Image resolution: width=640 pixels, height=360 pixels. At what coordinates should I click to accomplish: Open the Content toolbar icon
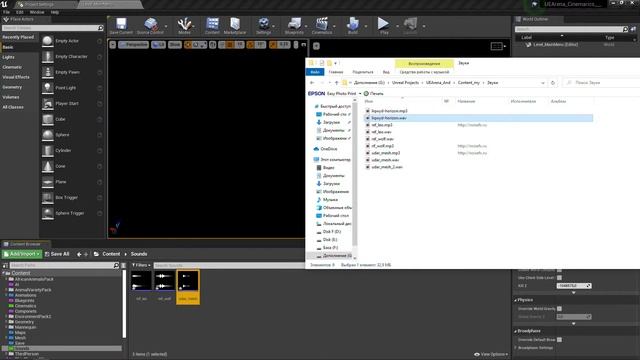(x=212, y=26)
